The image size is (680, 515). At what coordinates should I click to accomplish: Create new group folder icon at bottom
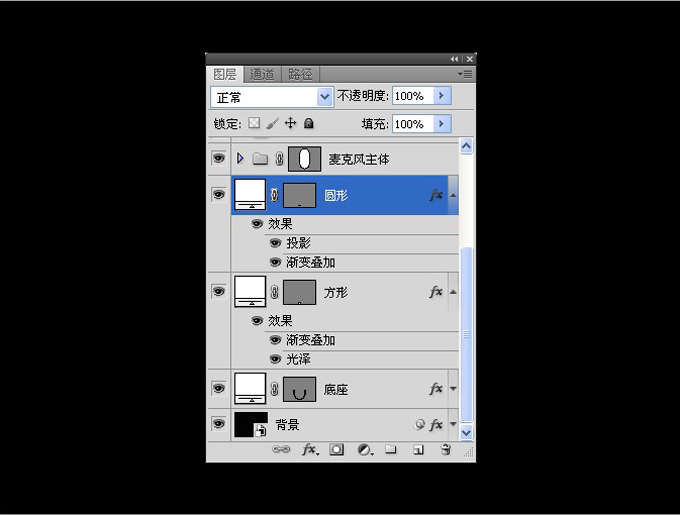(391, 449)
